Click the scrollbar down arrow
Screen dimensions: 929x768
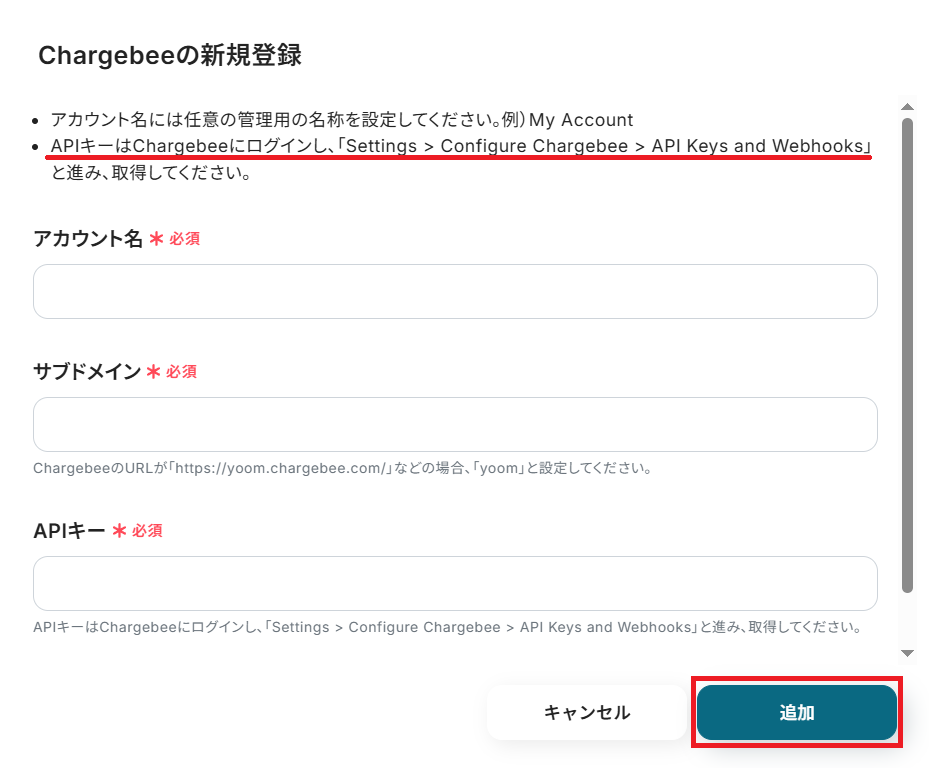click(x=907, y=653)
